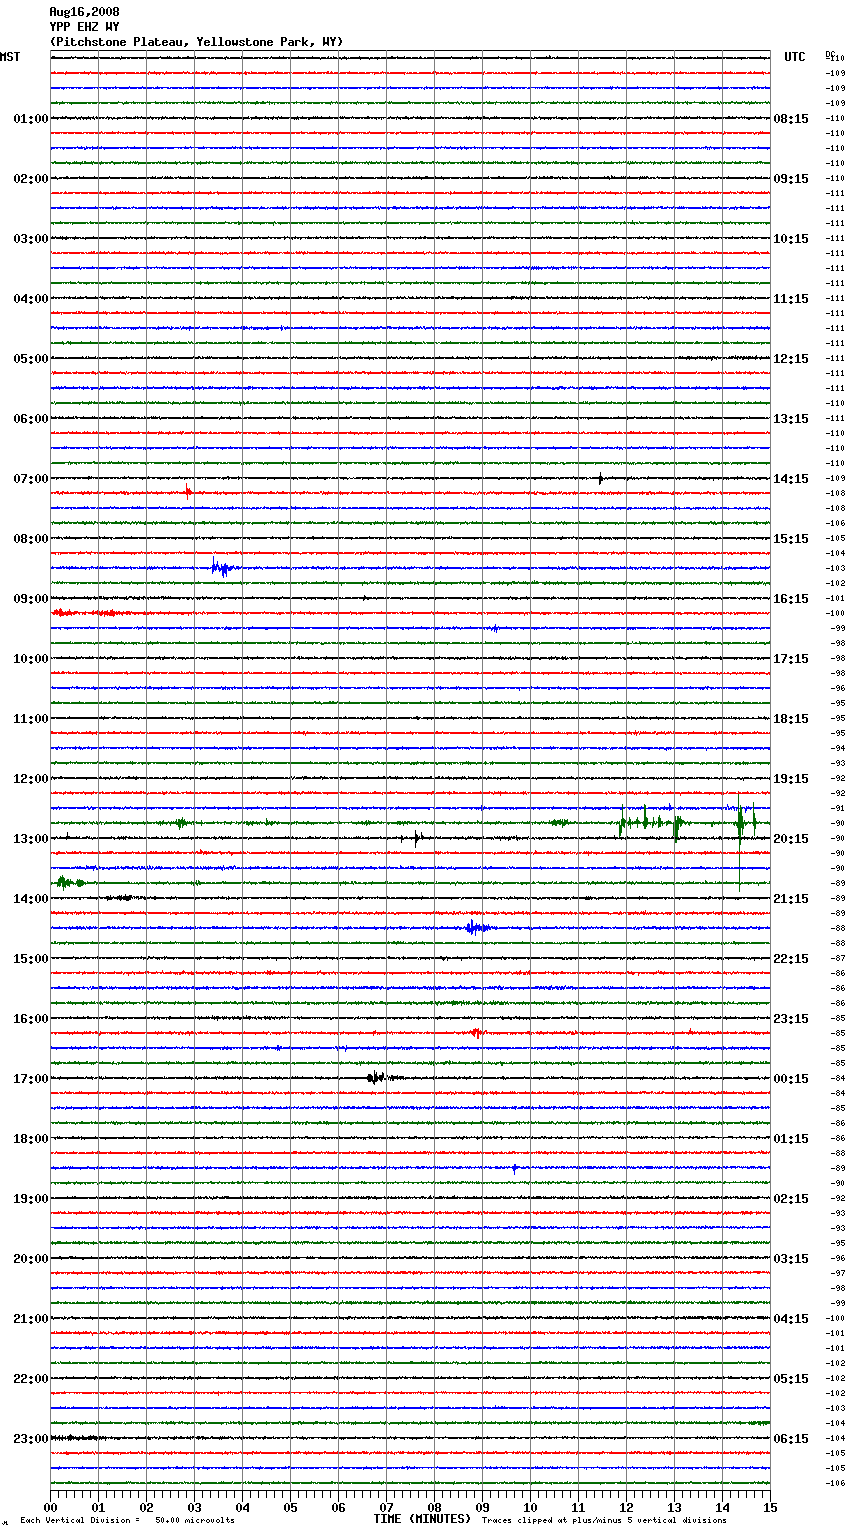Select the "04:00" MST time label
Image resolution: width=850 pixels, height=1534 pixels.
(x=31, y=299)
